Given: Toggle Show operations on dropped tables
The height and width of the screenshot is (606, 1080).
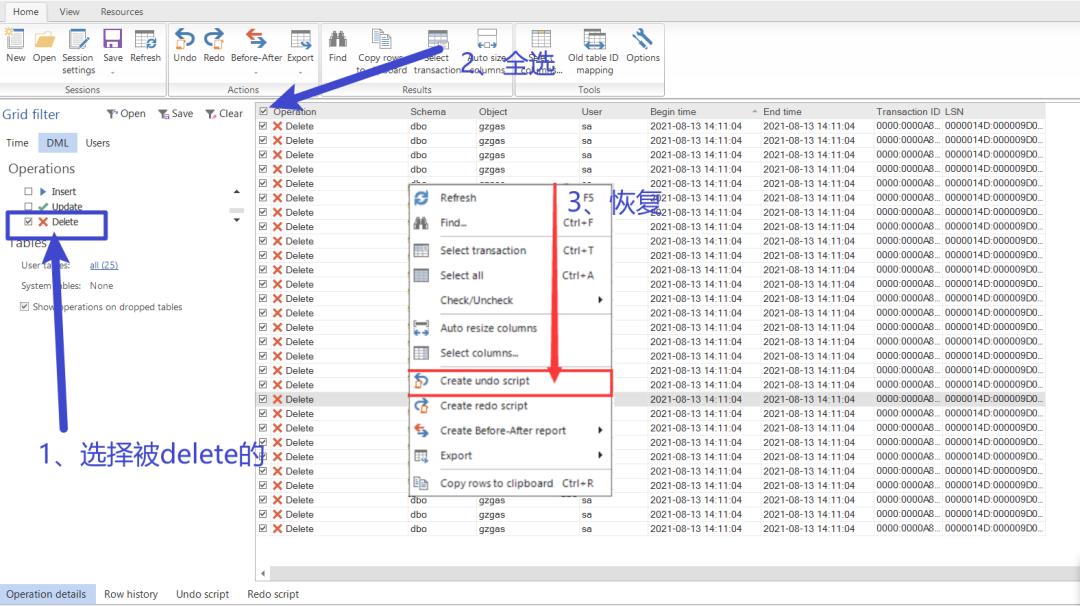Looking at the screenshot, I should tap(25, 306).
